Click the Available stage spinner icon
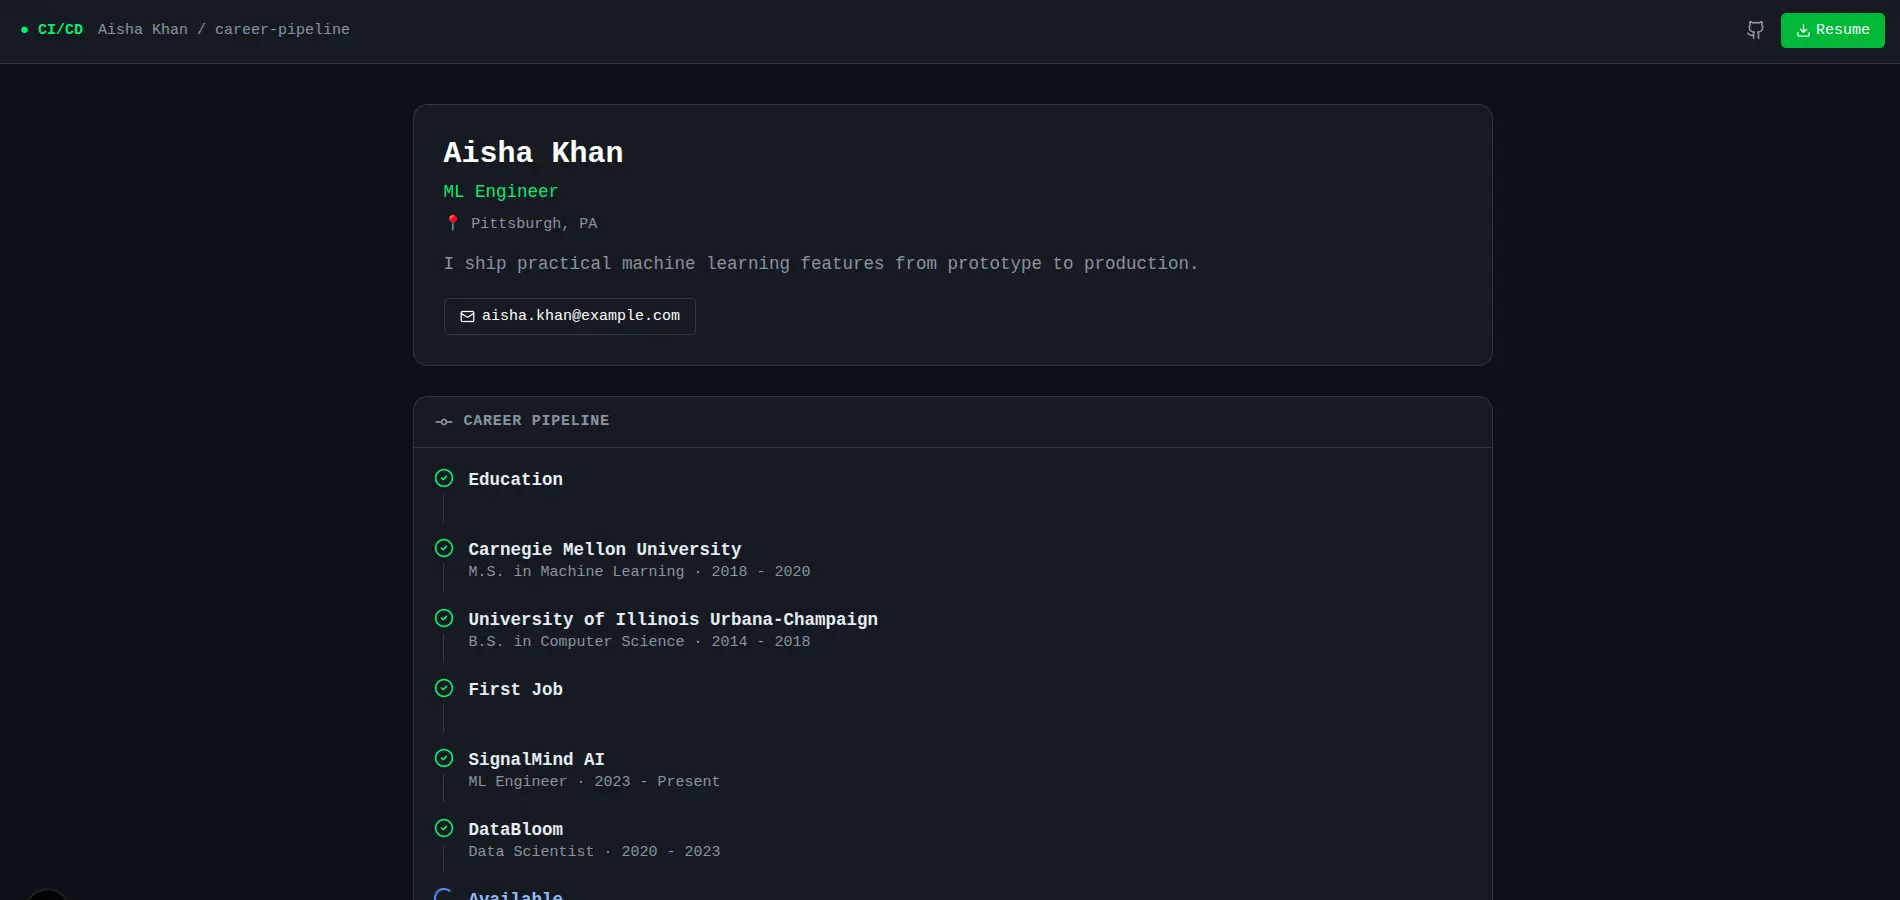This screenshot has width=1900, height=900. pyautogui.click(x=444, y=894)
